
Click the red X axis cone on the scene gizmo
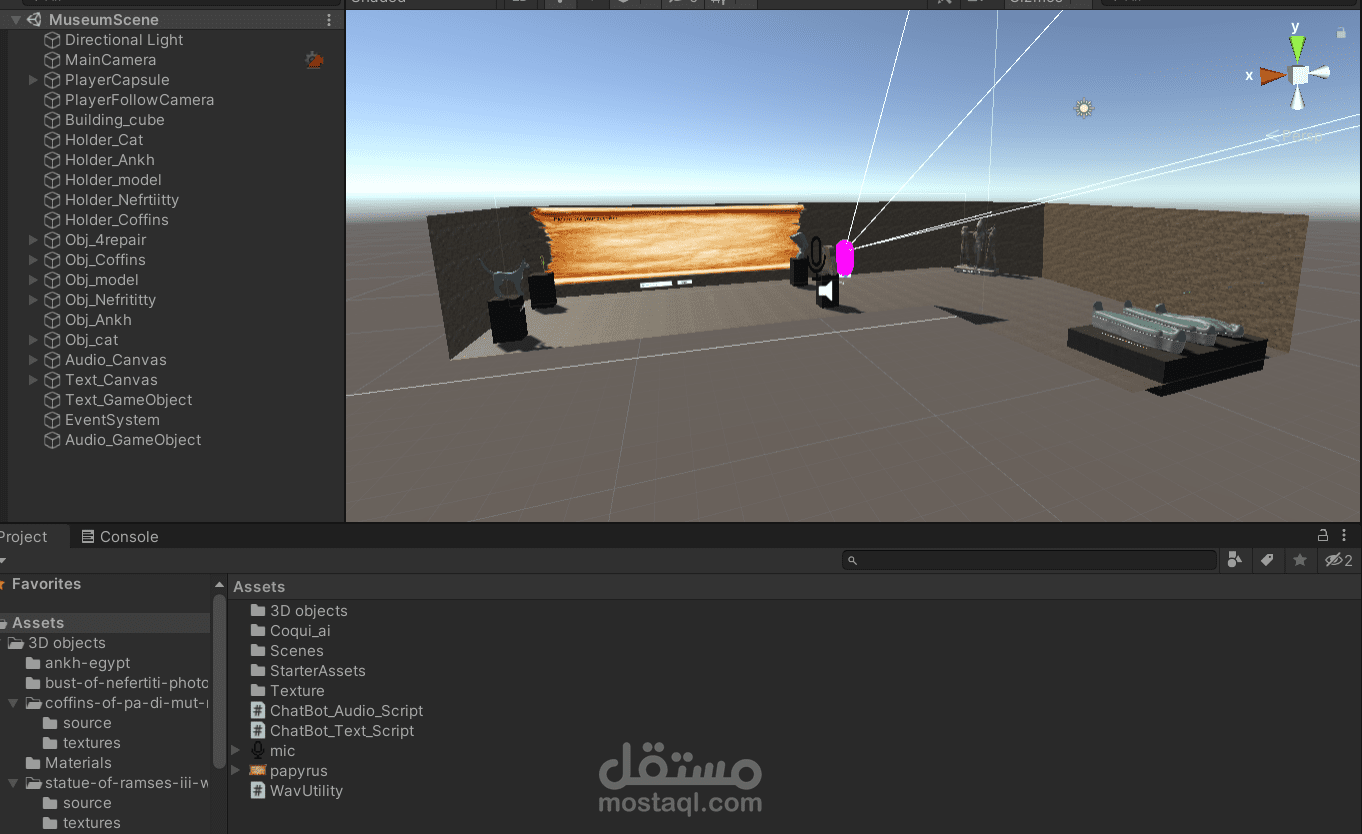1272,75
